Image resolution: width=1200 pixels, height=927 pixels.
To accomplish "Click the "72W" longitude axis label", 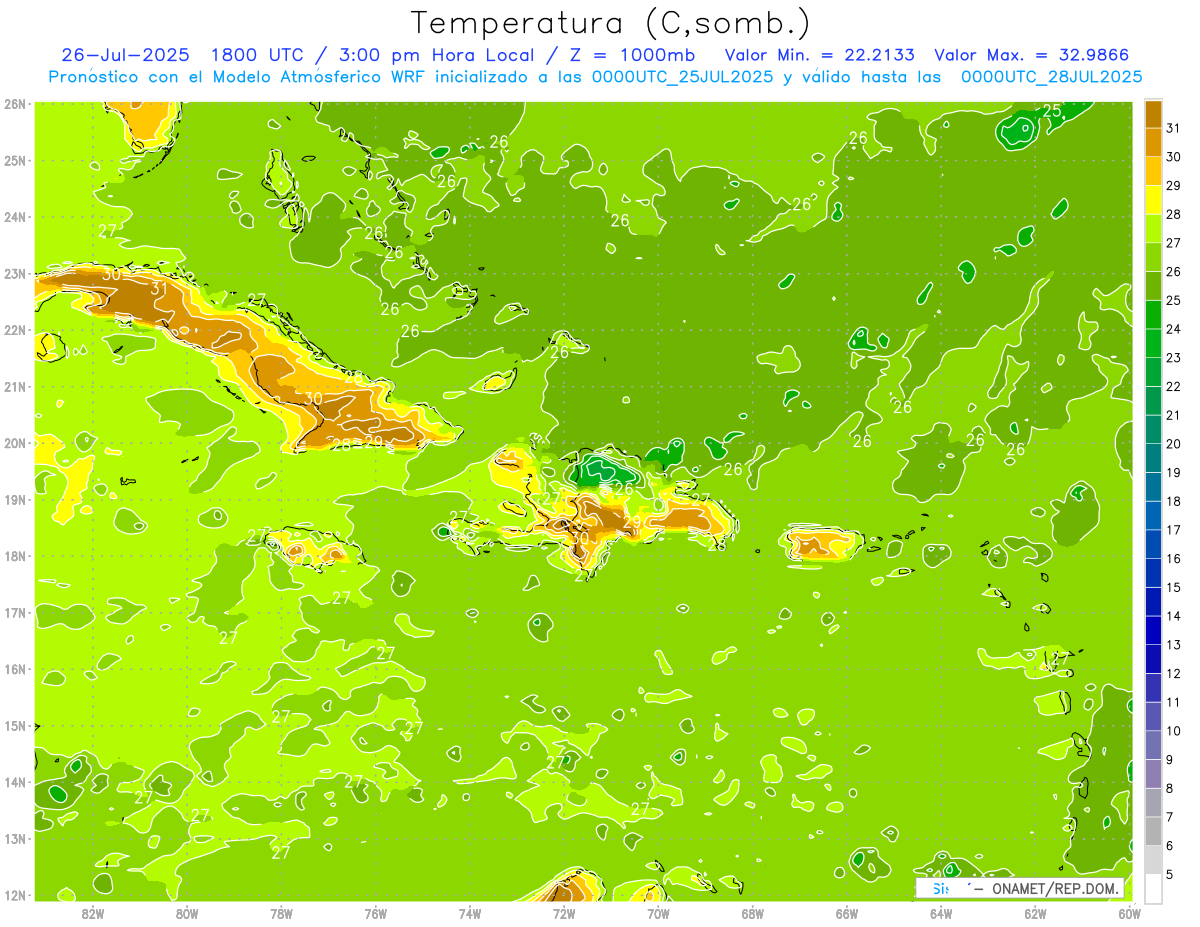I will click(x=563, y=912).
